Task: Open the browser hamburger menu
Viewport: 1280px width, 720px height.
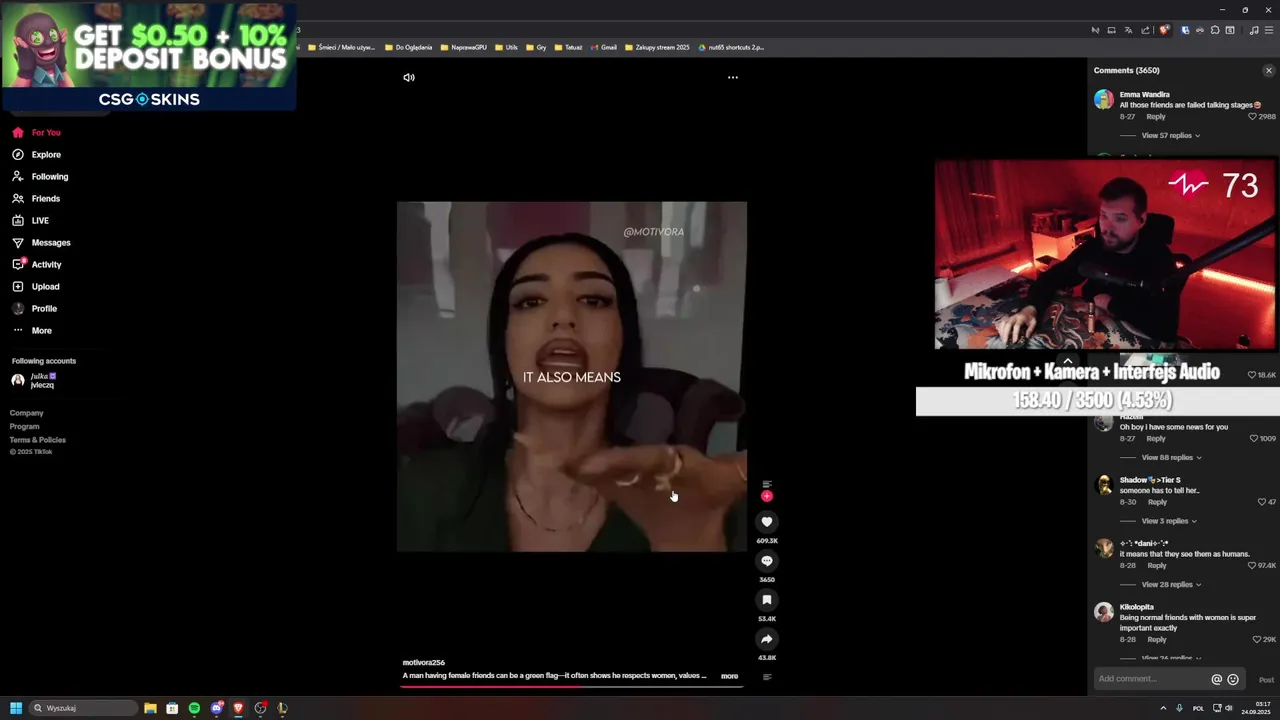Action: (1269, 30)
